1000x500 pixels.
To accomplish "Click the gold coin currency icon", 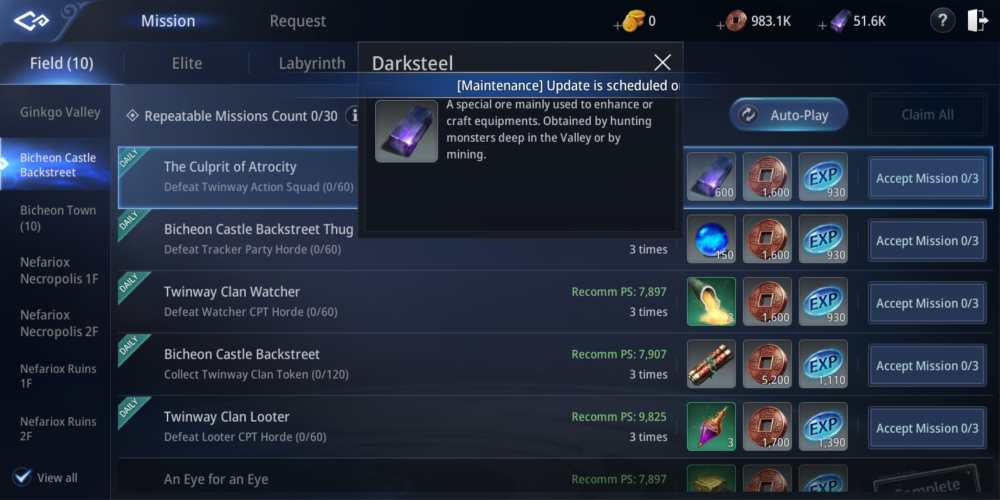I will (633, 21).
